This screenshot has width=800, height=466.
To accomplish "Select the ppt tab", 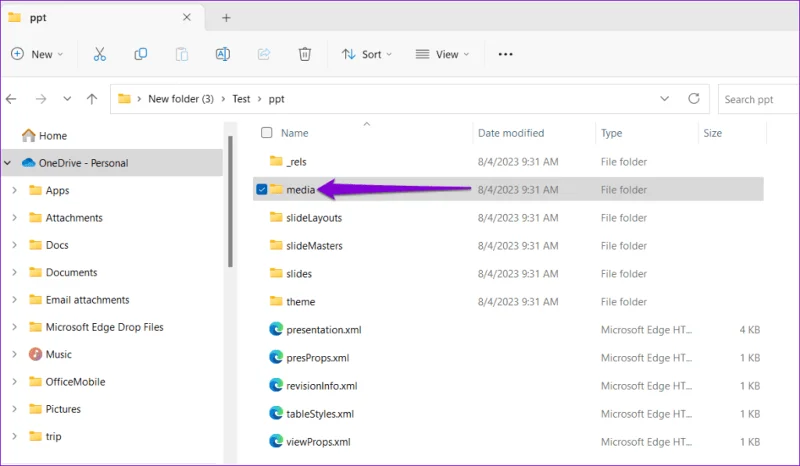I will 102,18.
